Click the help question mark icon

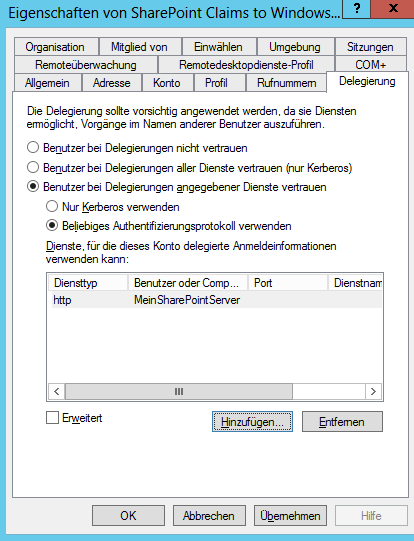click(x=357, y=9)
